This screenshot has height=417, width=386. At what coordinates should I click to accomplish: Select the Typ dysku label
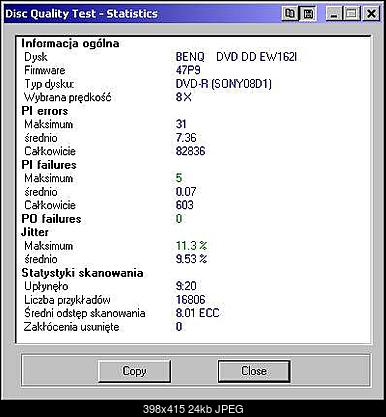click(x=49, y=84)
